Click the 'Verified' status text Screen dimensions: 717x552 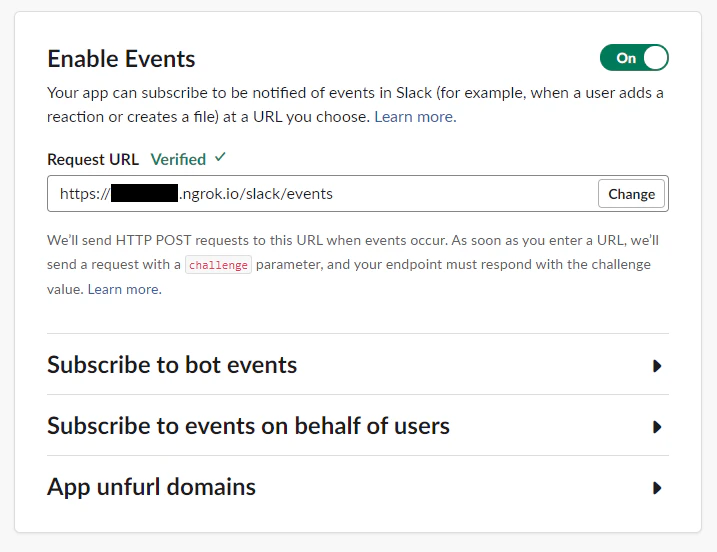click(178, 159)
